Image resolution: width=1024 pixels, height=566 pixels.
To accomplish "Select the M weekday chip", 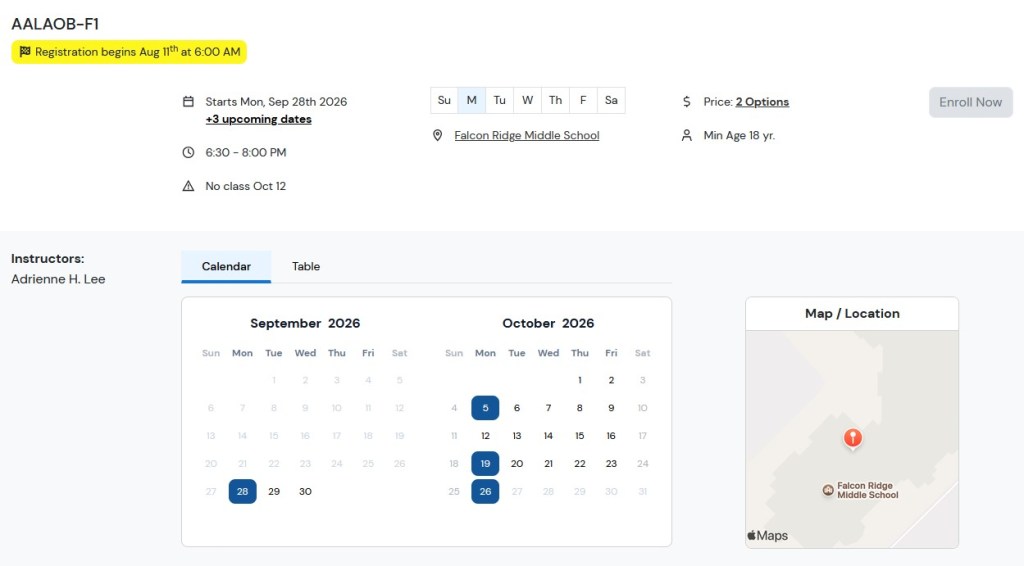I will click(x=472, y=101).
